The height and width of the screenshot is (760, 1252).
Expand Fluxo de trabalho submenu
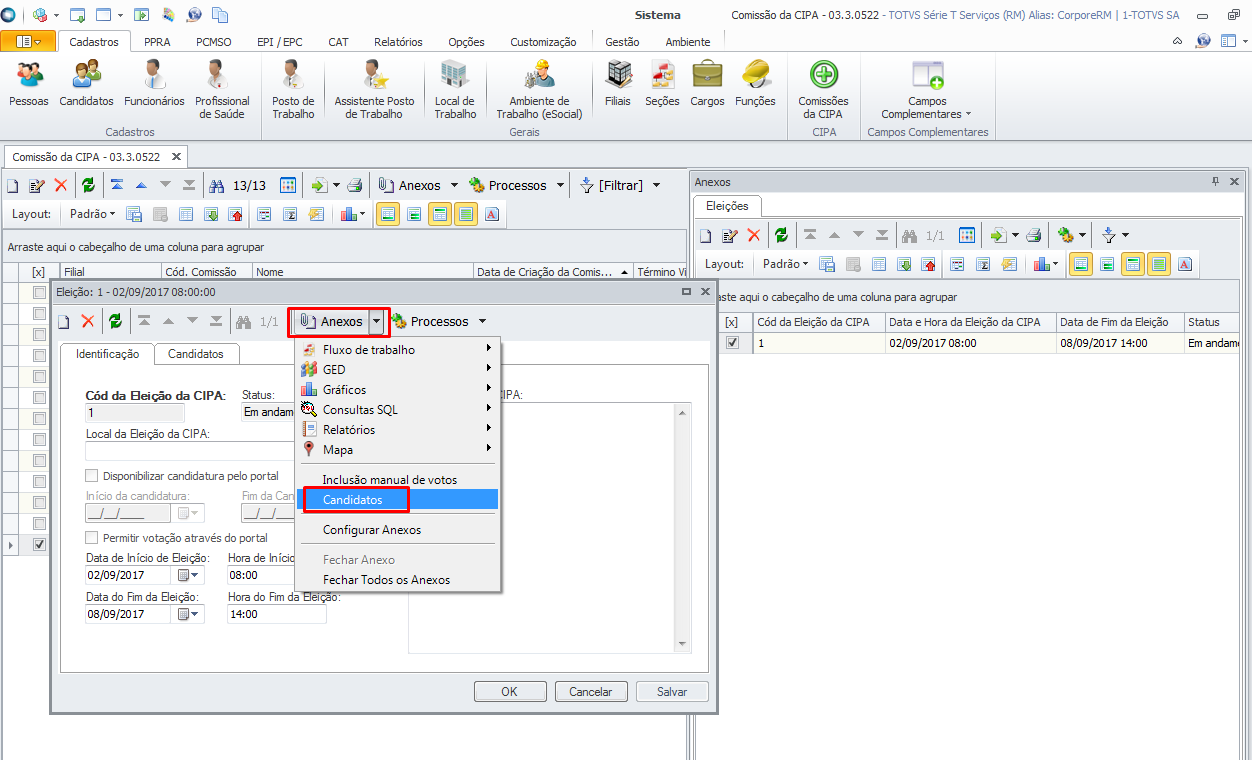(x=397, y=350)
